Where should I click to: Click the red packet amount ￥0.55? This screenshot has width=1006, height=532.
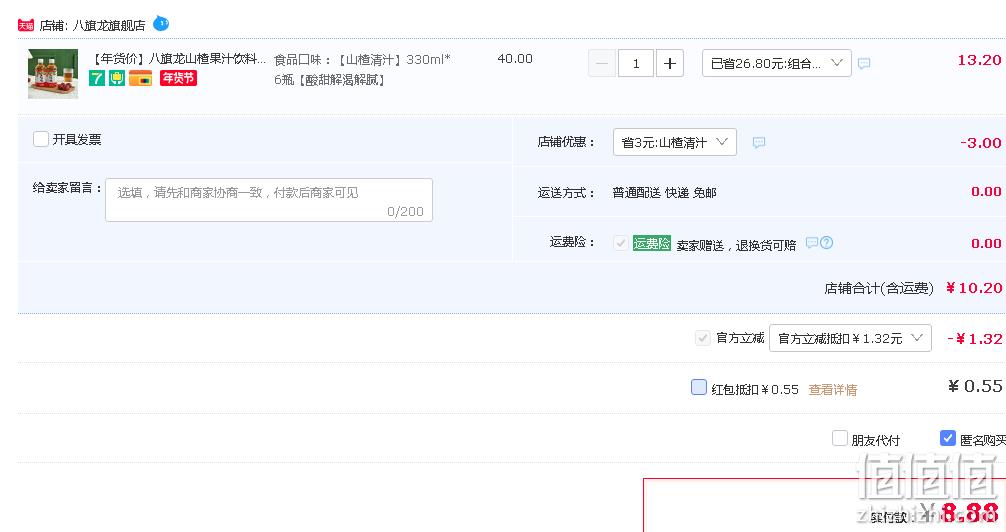pos(975,386)
